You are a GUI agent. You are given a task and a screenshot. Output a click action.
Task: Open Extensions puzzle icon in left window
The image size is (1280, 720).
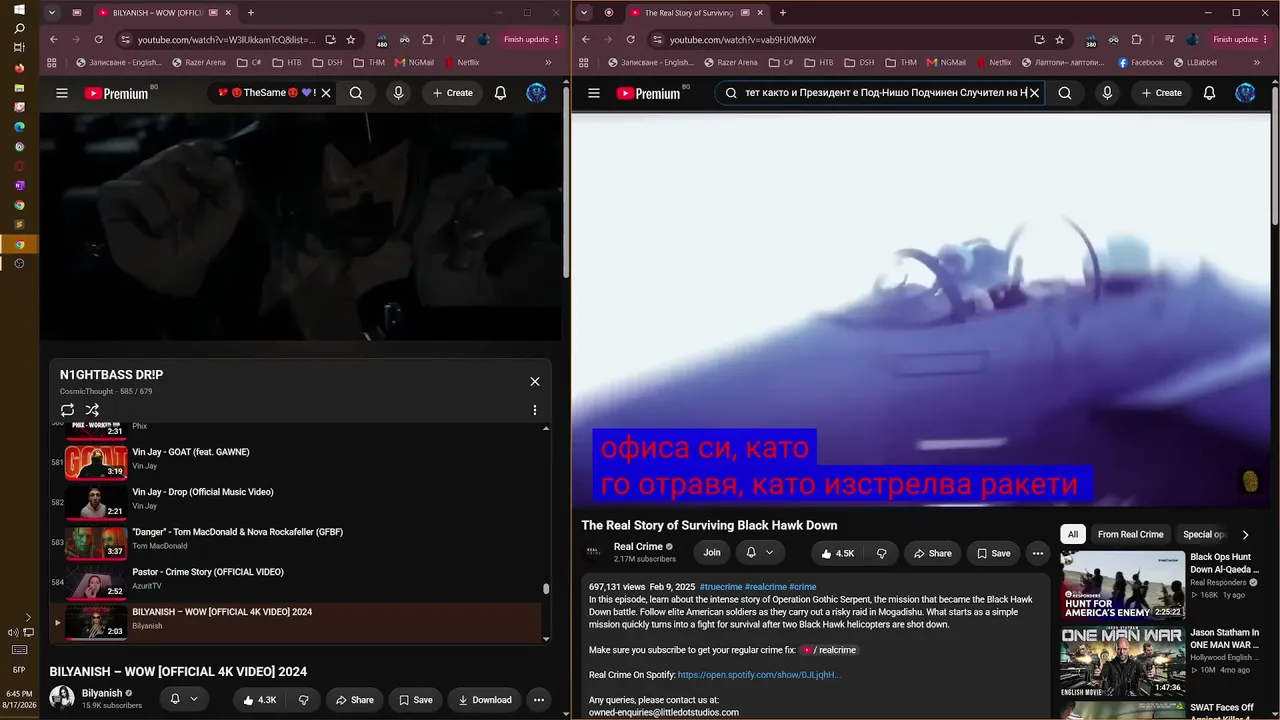[427, 40]
